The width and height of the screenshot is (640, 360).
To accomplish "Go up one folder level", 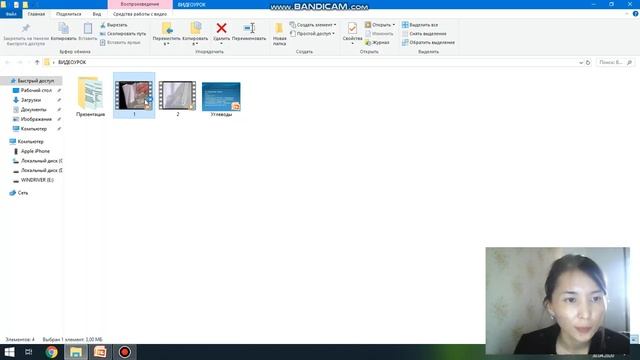I will point(37,62).
